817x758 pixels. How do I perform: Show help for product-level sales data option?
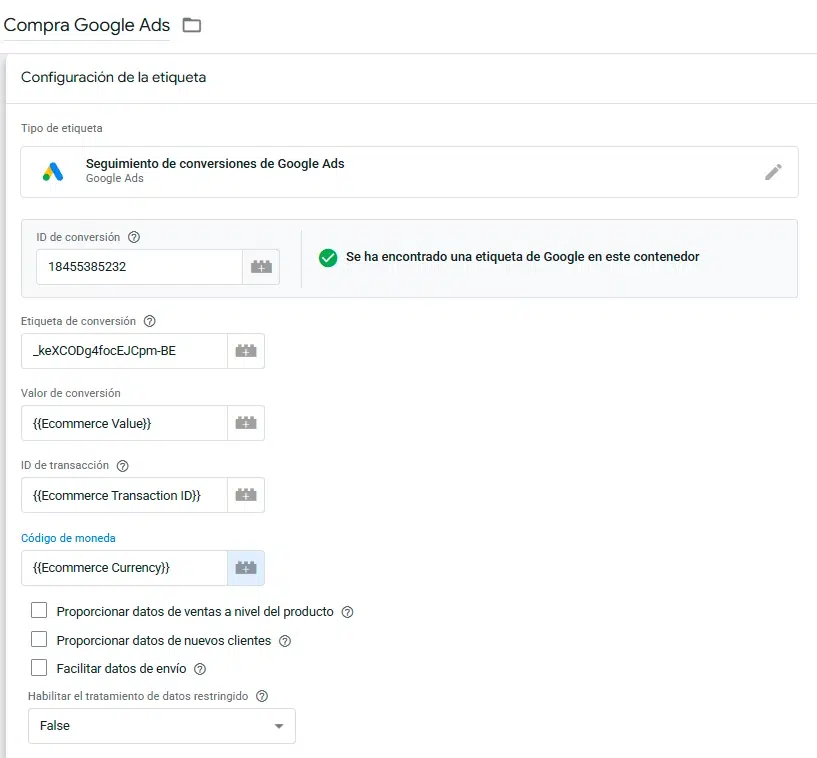click(348, 612)
